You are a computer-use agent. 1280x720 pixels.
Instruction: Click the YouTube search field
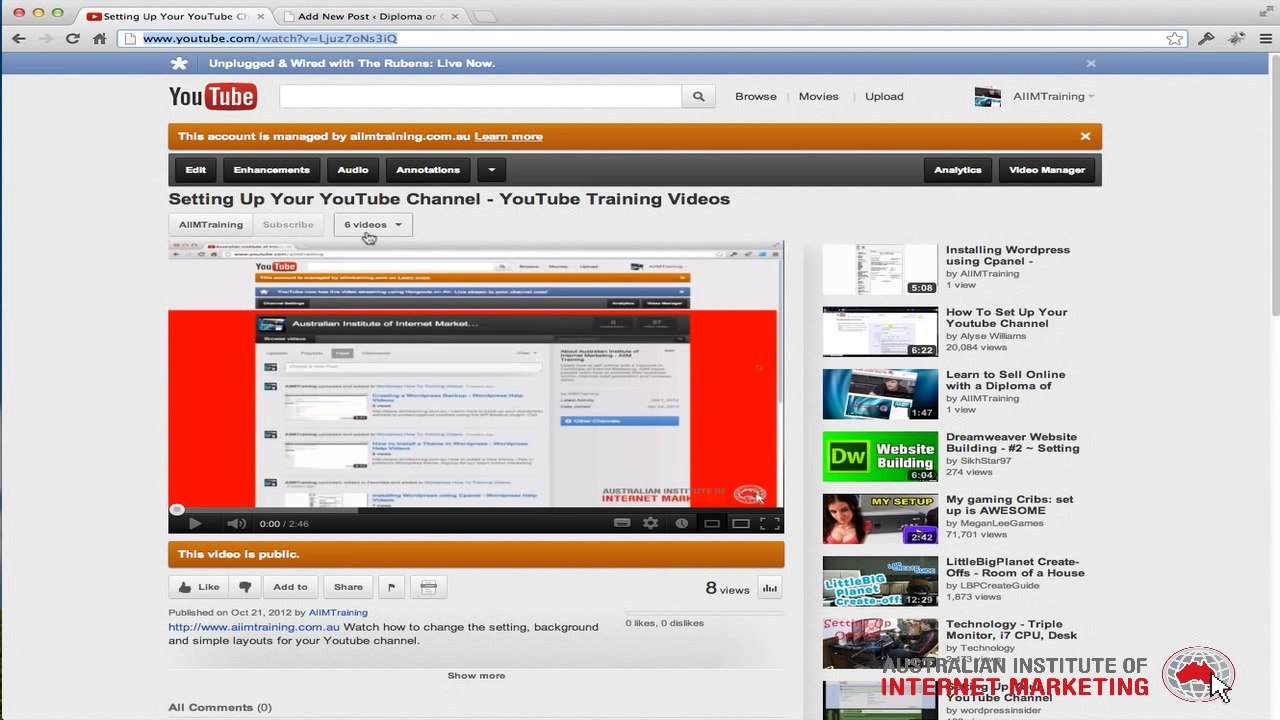click(480, 96)
